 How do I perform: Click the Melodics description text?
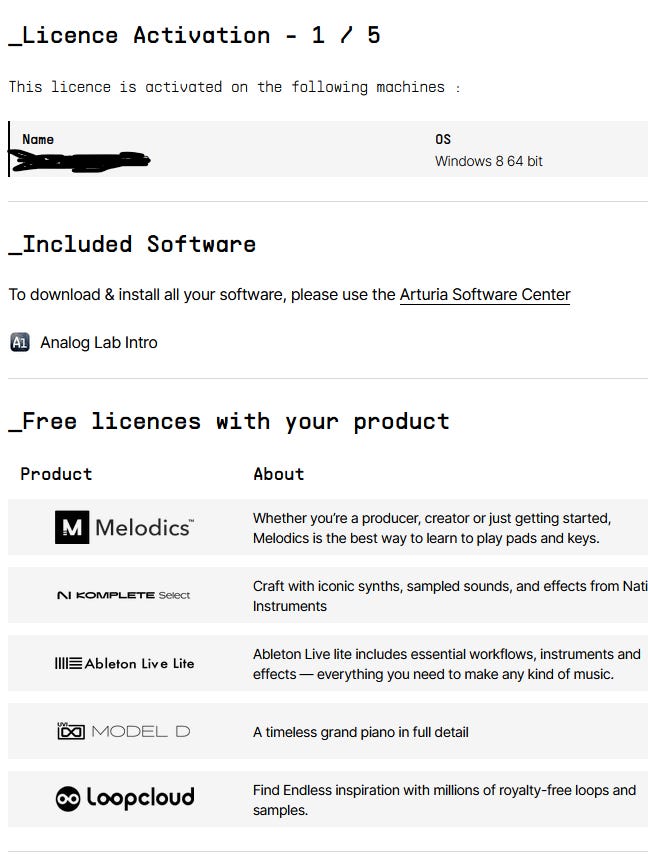[431, 528]
